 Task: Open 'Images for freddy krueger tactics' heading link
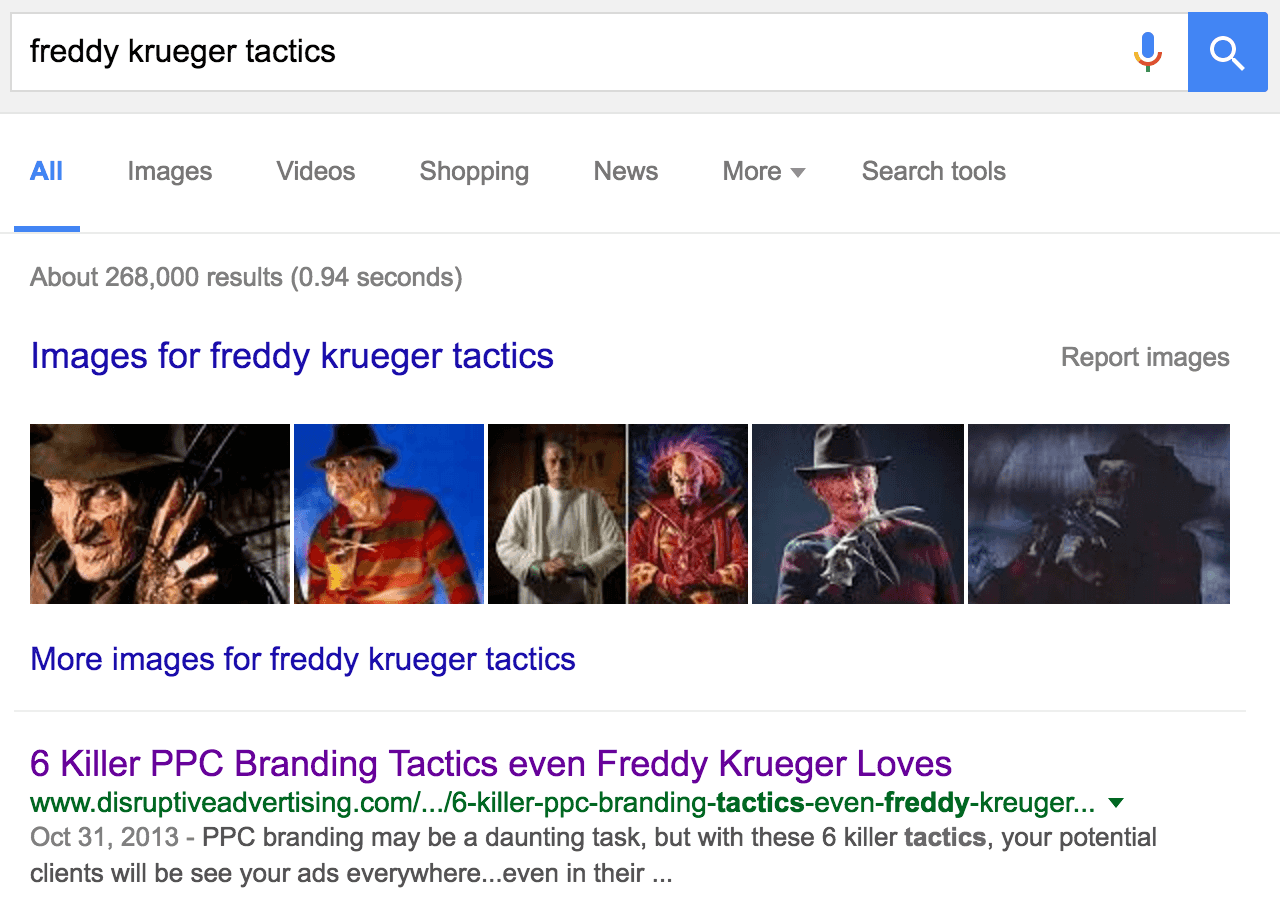(292, 356)
